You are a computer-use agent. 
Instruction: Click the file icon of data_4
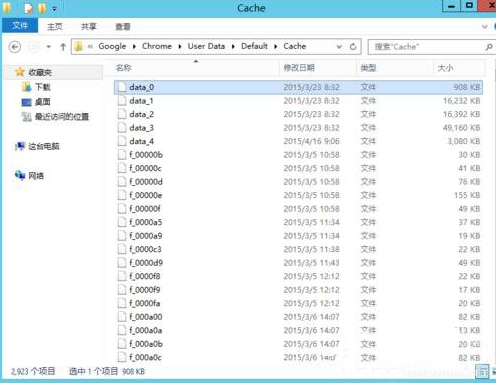[x=122, y=141]
